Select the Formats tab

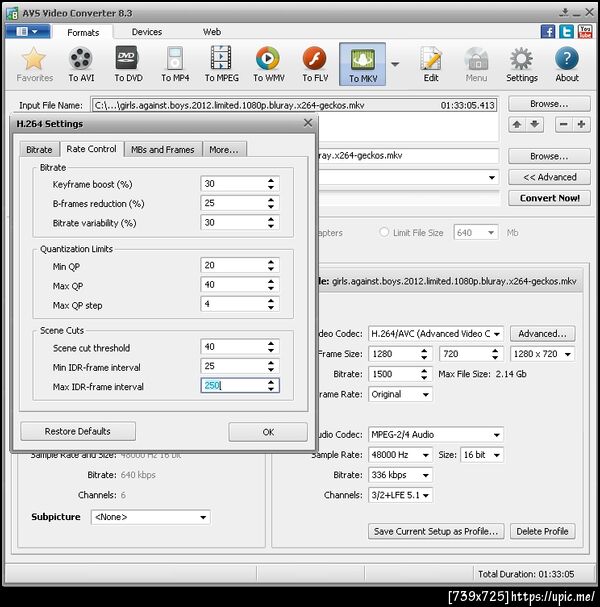[83, 33]
